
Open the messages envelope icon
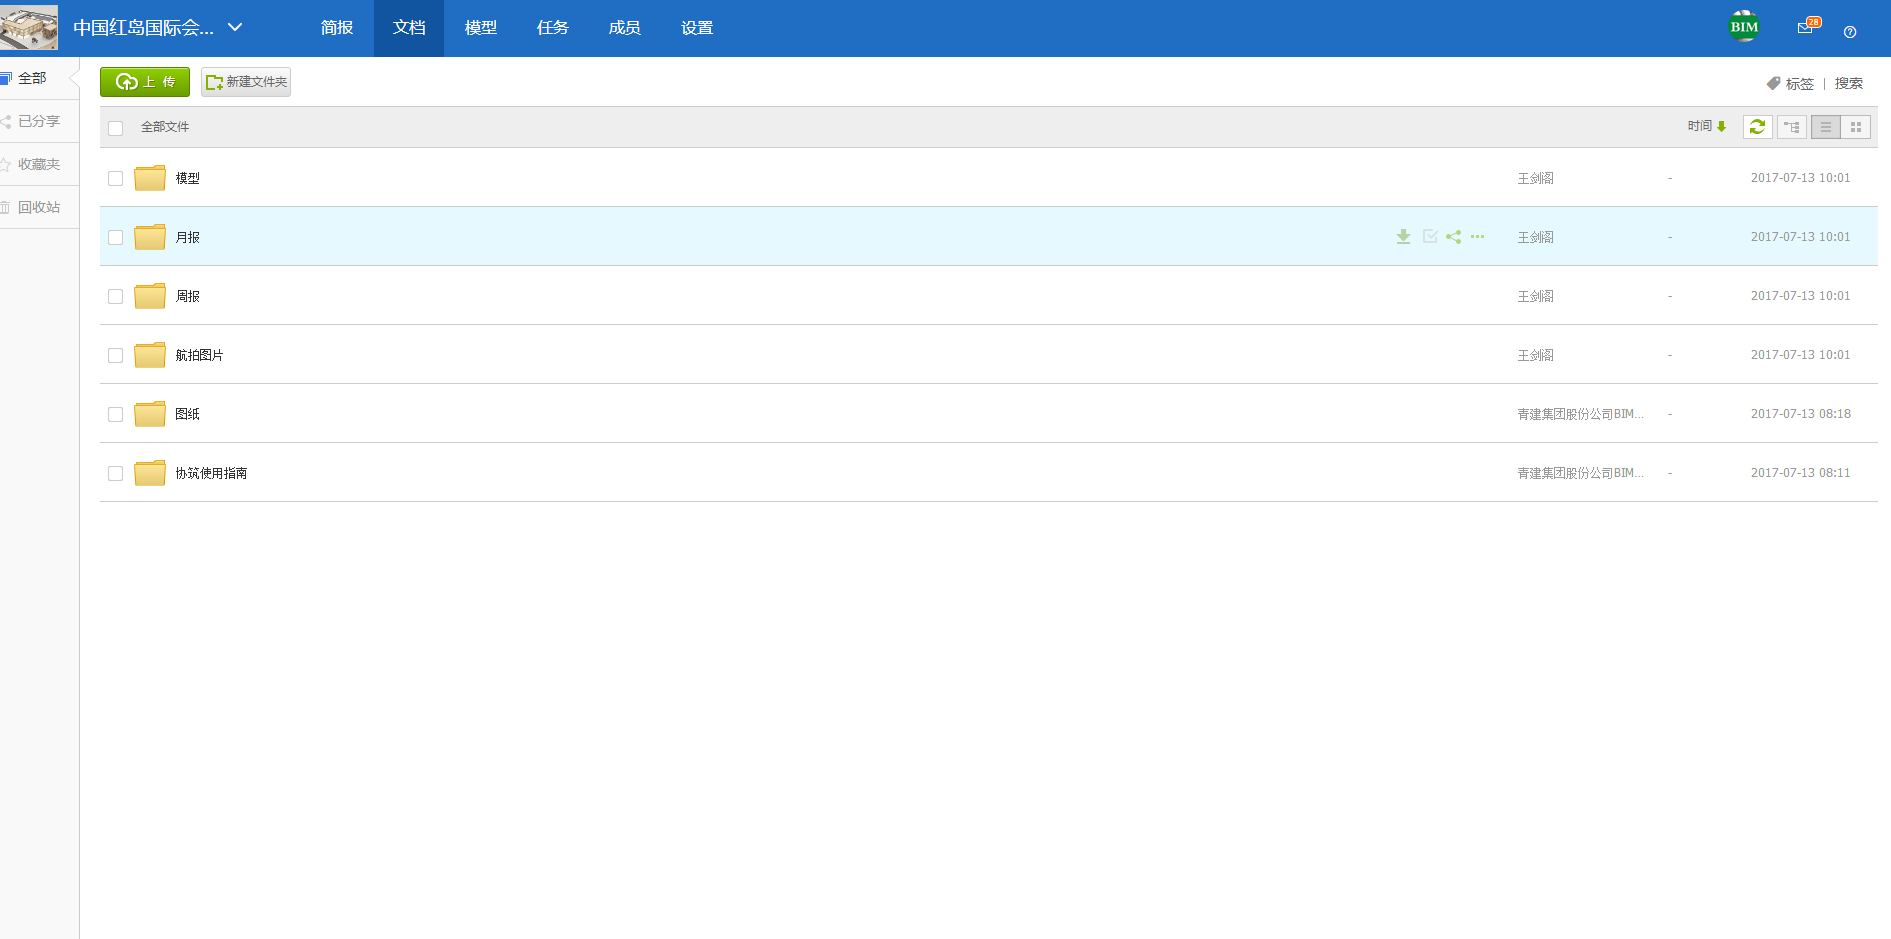pos(1806,28)
